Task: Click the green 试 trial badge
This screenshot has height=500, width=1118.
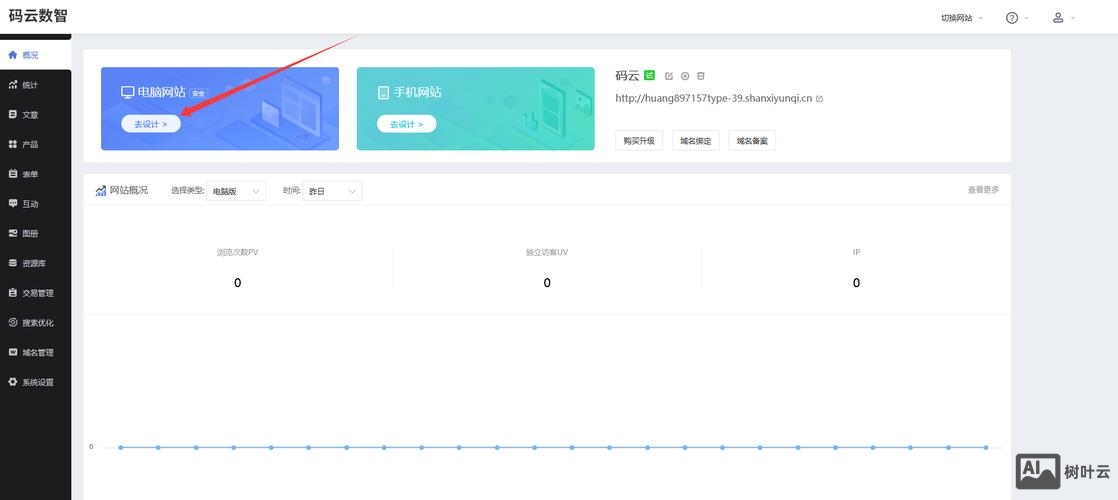Action: click(649, 75)
